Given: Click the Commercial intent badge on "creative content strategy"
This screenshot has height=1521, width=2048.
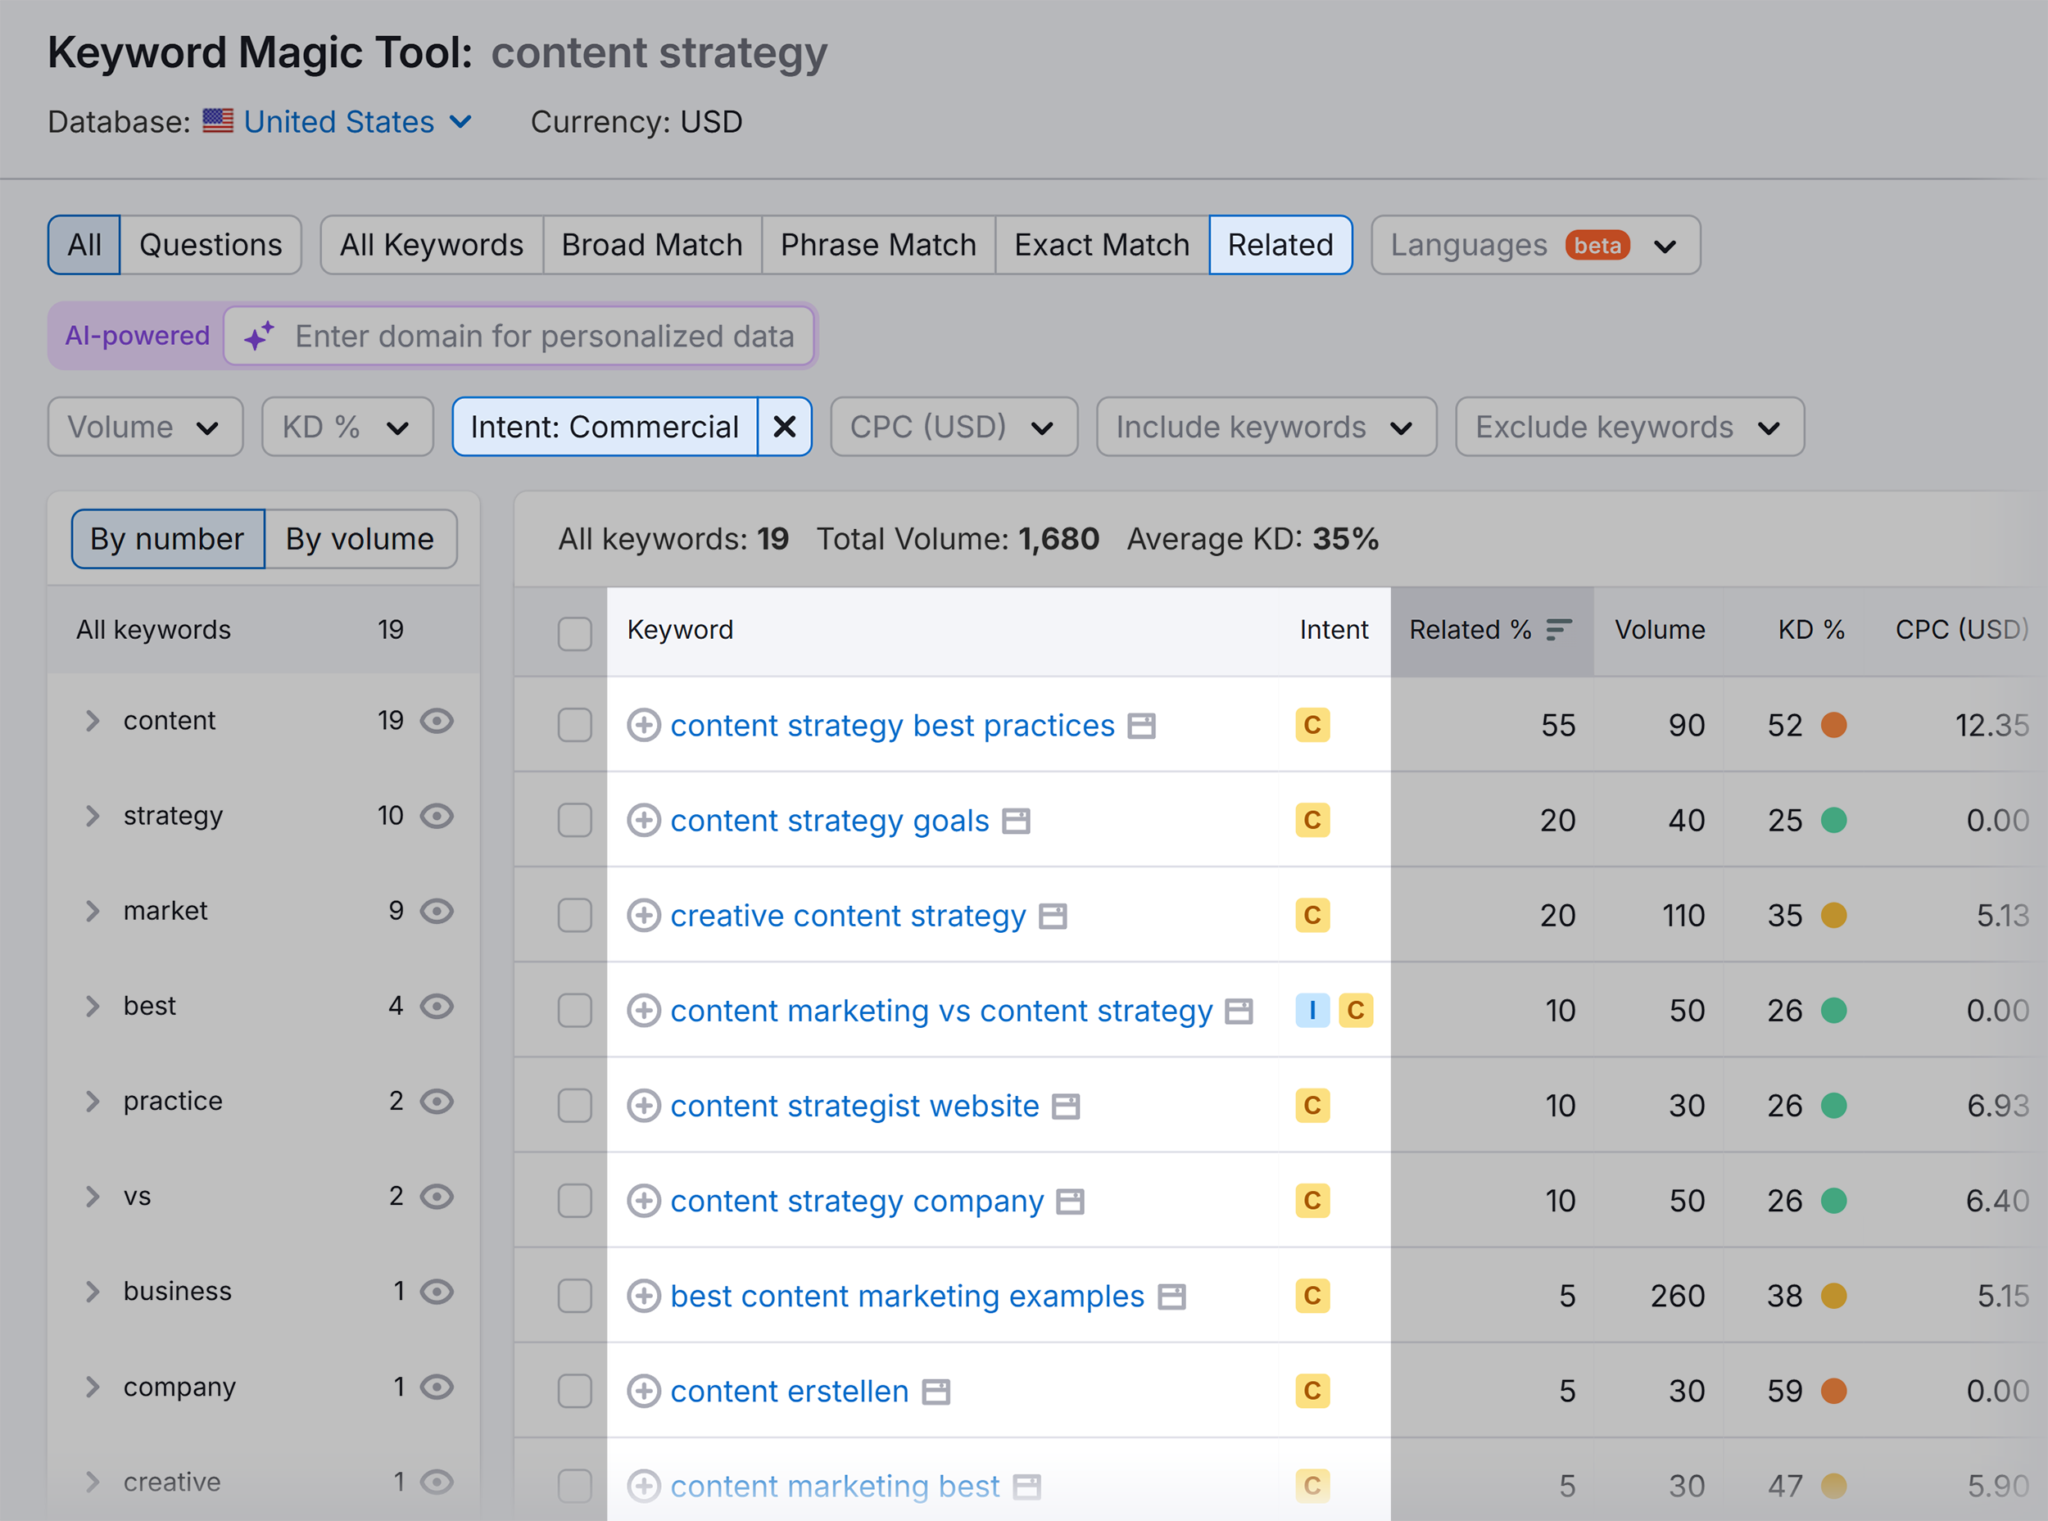Looking at the screenshot, I should coord(1312,915).
